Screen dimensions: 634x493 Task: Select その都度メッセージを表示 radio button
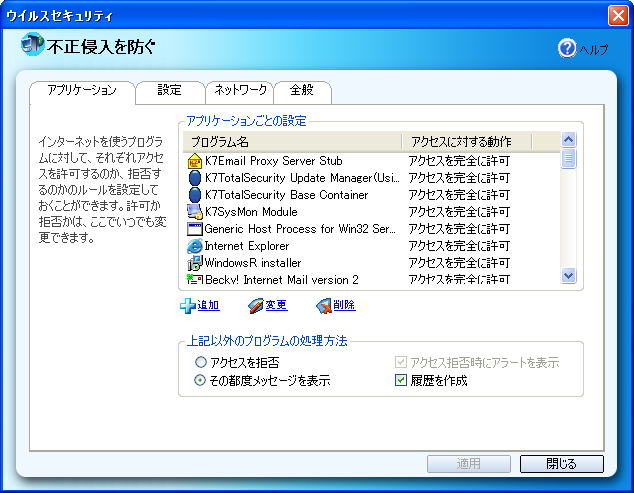pos(200,380)
